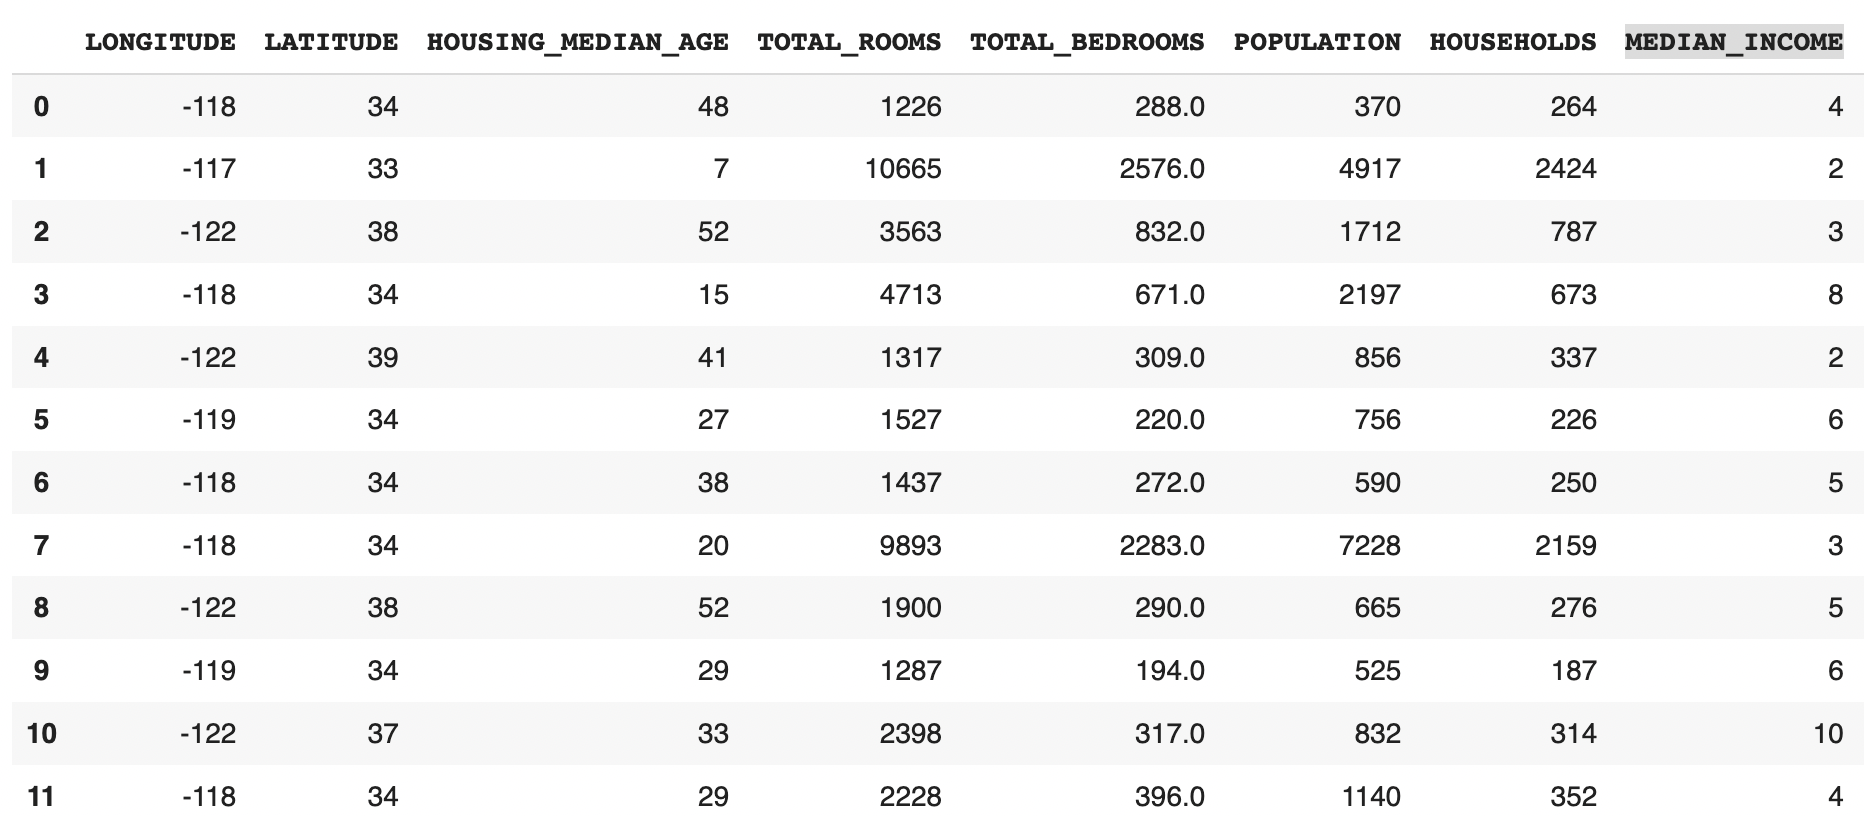Viewport: 1864px width, 816px height.
Task: Click total bedrooms cell 2576.0
Action: 1162,168
